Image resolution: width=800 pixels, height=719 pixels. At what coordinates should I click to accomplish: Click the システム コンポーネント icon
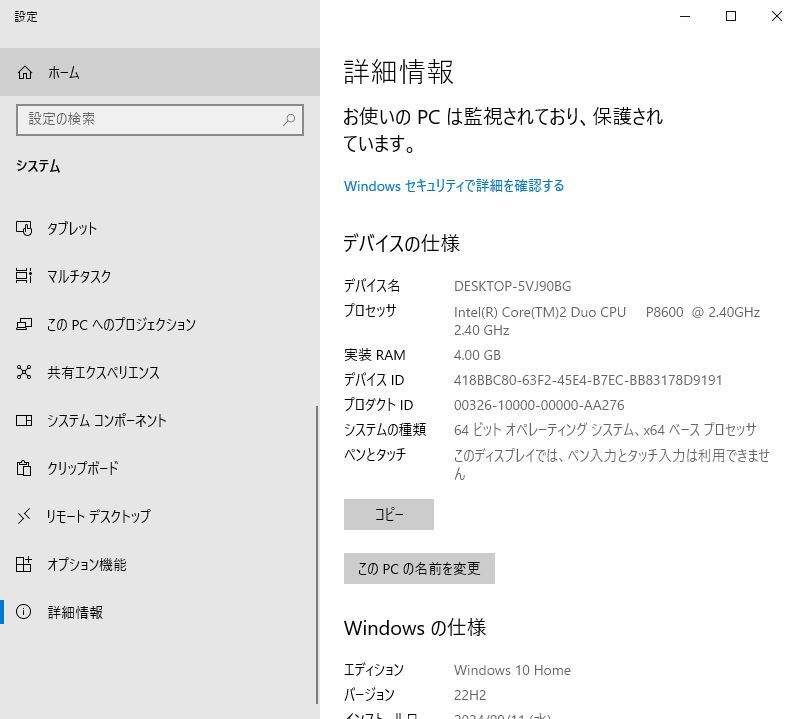tap(24, 420)
